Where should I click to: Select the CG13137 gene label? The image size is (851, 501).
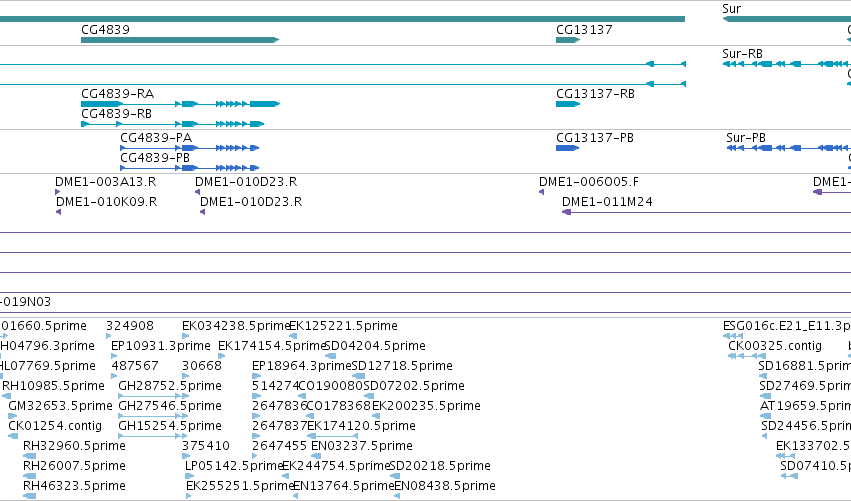point(584,29)
